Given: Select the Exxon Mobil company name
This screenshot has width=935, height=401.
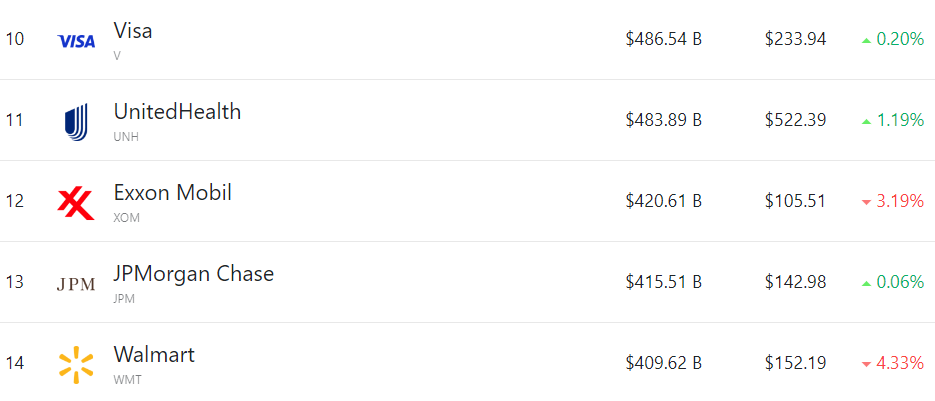Looking at the screenshot, I should (173, 193).
